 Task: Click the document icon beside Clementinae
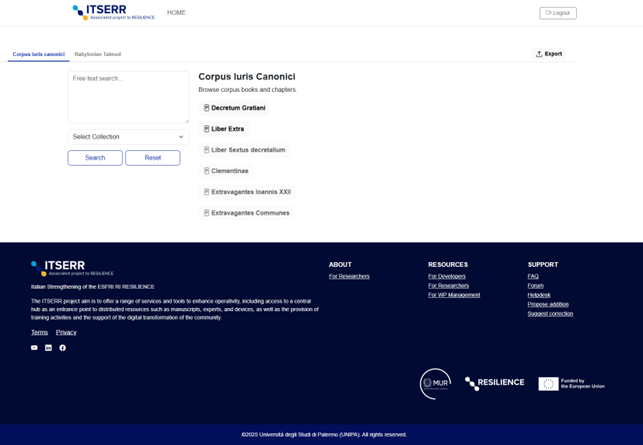(x=207, y=171)
